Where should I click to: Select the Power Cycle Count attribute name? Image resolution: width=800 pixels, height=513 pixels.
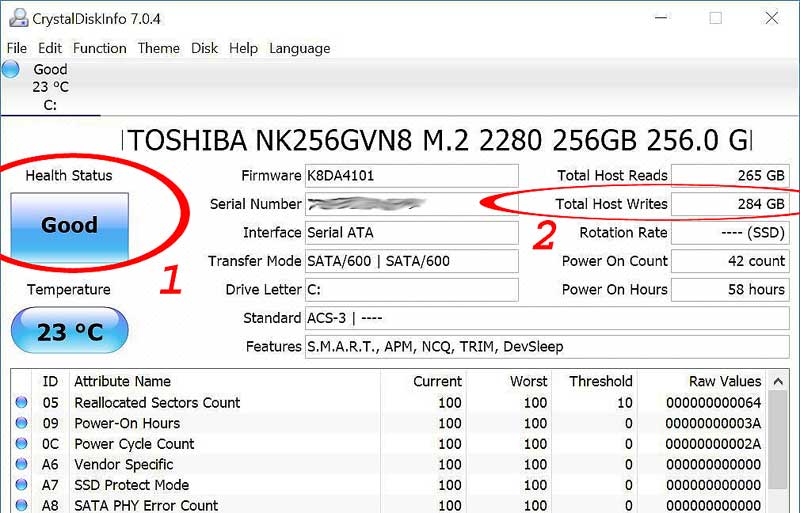(x=134, y=444)
